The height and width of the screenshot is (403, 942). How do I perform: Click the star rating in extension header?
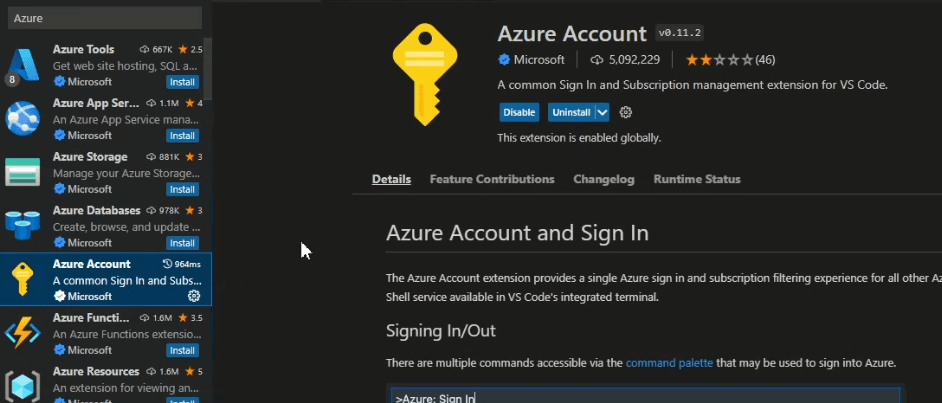click(719, 60)
